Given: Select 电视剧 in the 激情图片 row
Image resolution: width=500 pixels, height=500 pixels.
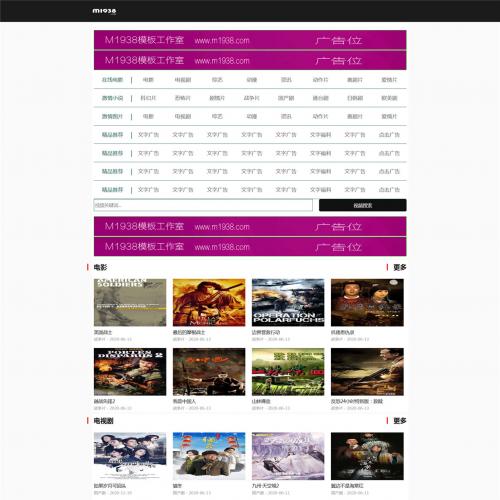Looking at the screenshot, I should pos(183,116).
